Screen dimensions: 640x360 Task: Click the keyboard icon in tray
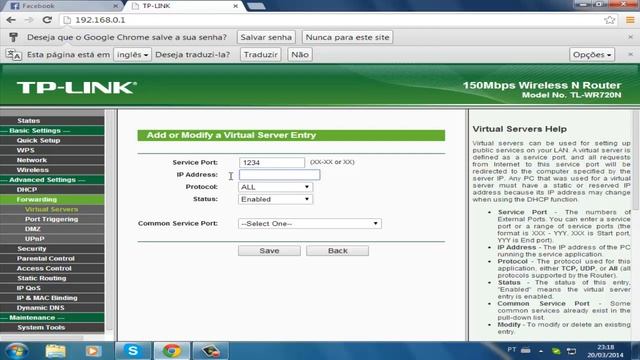click(x=526, y=350)
